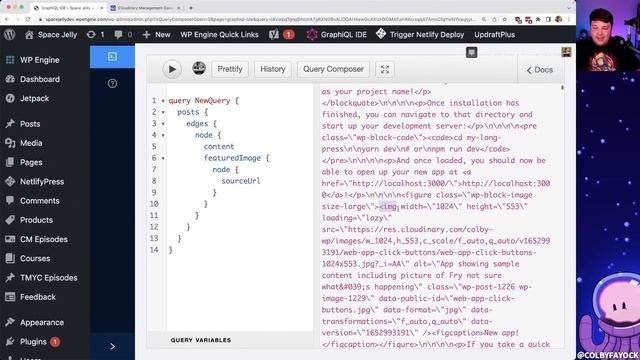Expand the sidebar with the right chevron
Image resolution: width=640 pixels, height=360 pixels.
pyautogui.click(x=112, y=346)
